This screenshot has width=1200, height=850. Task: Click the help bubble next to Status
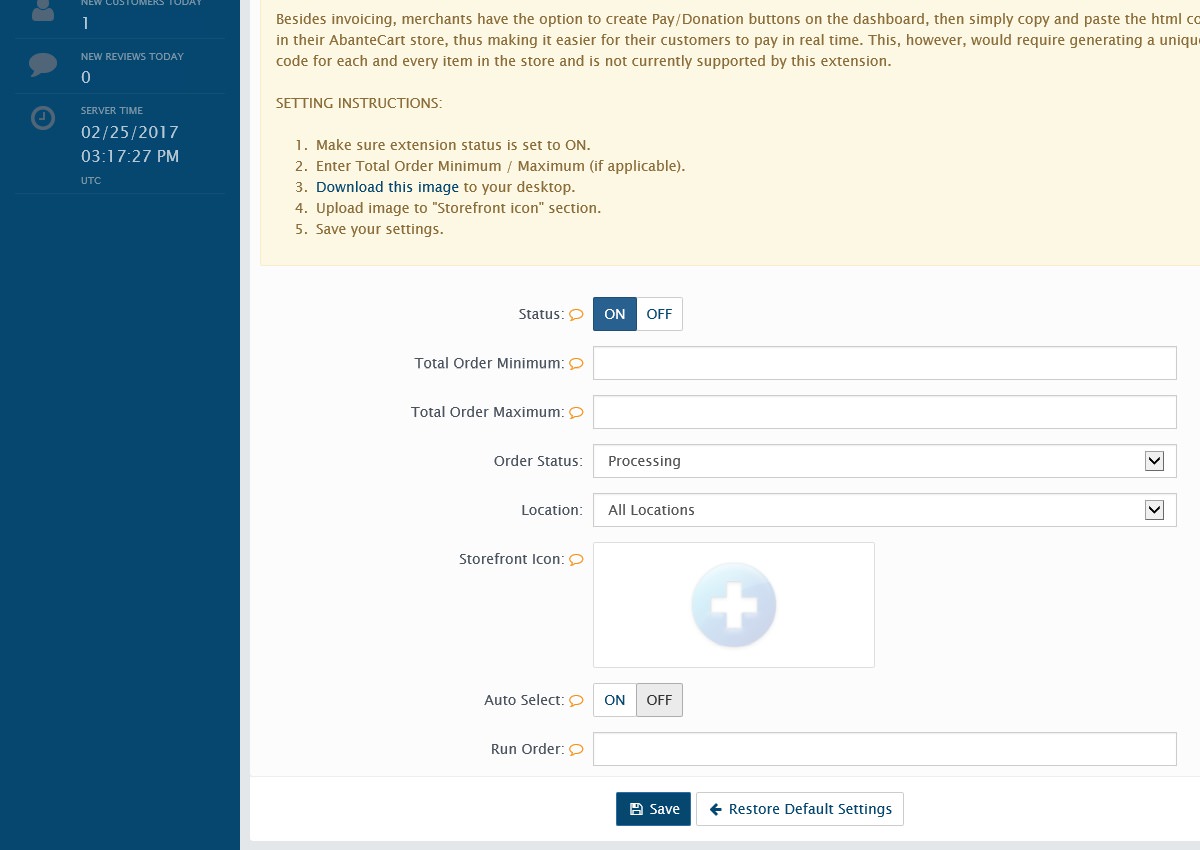[x=576, y=314]
